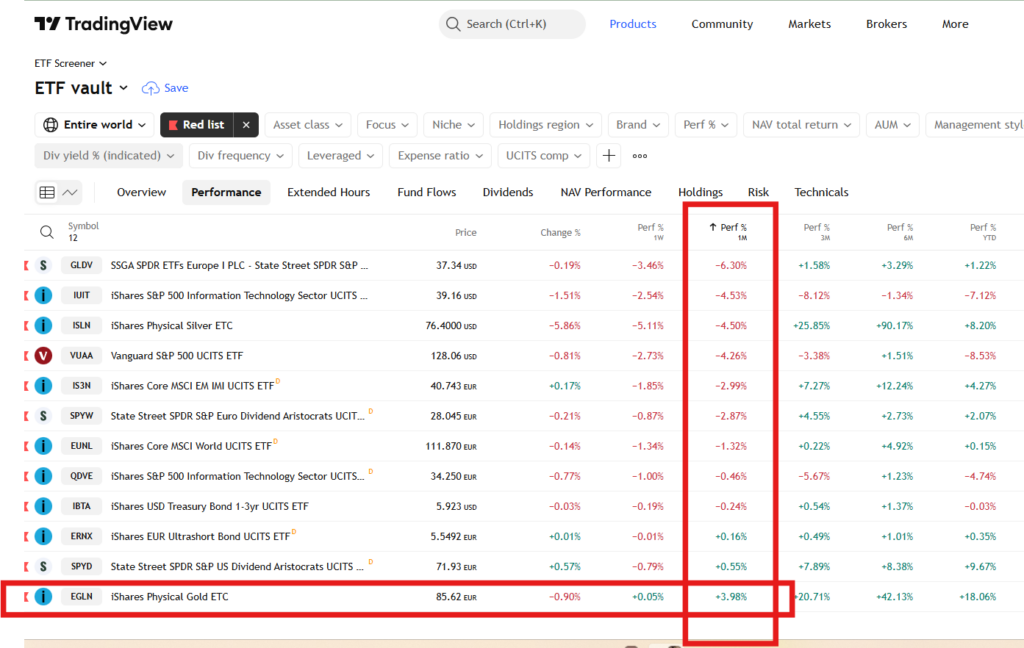Click the cloud Save icon
Screen dimensions: 1024x648
[x=151, y=88]
